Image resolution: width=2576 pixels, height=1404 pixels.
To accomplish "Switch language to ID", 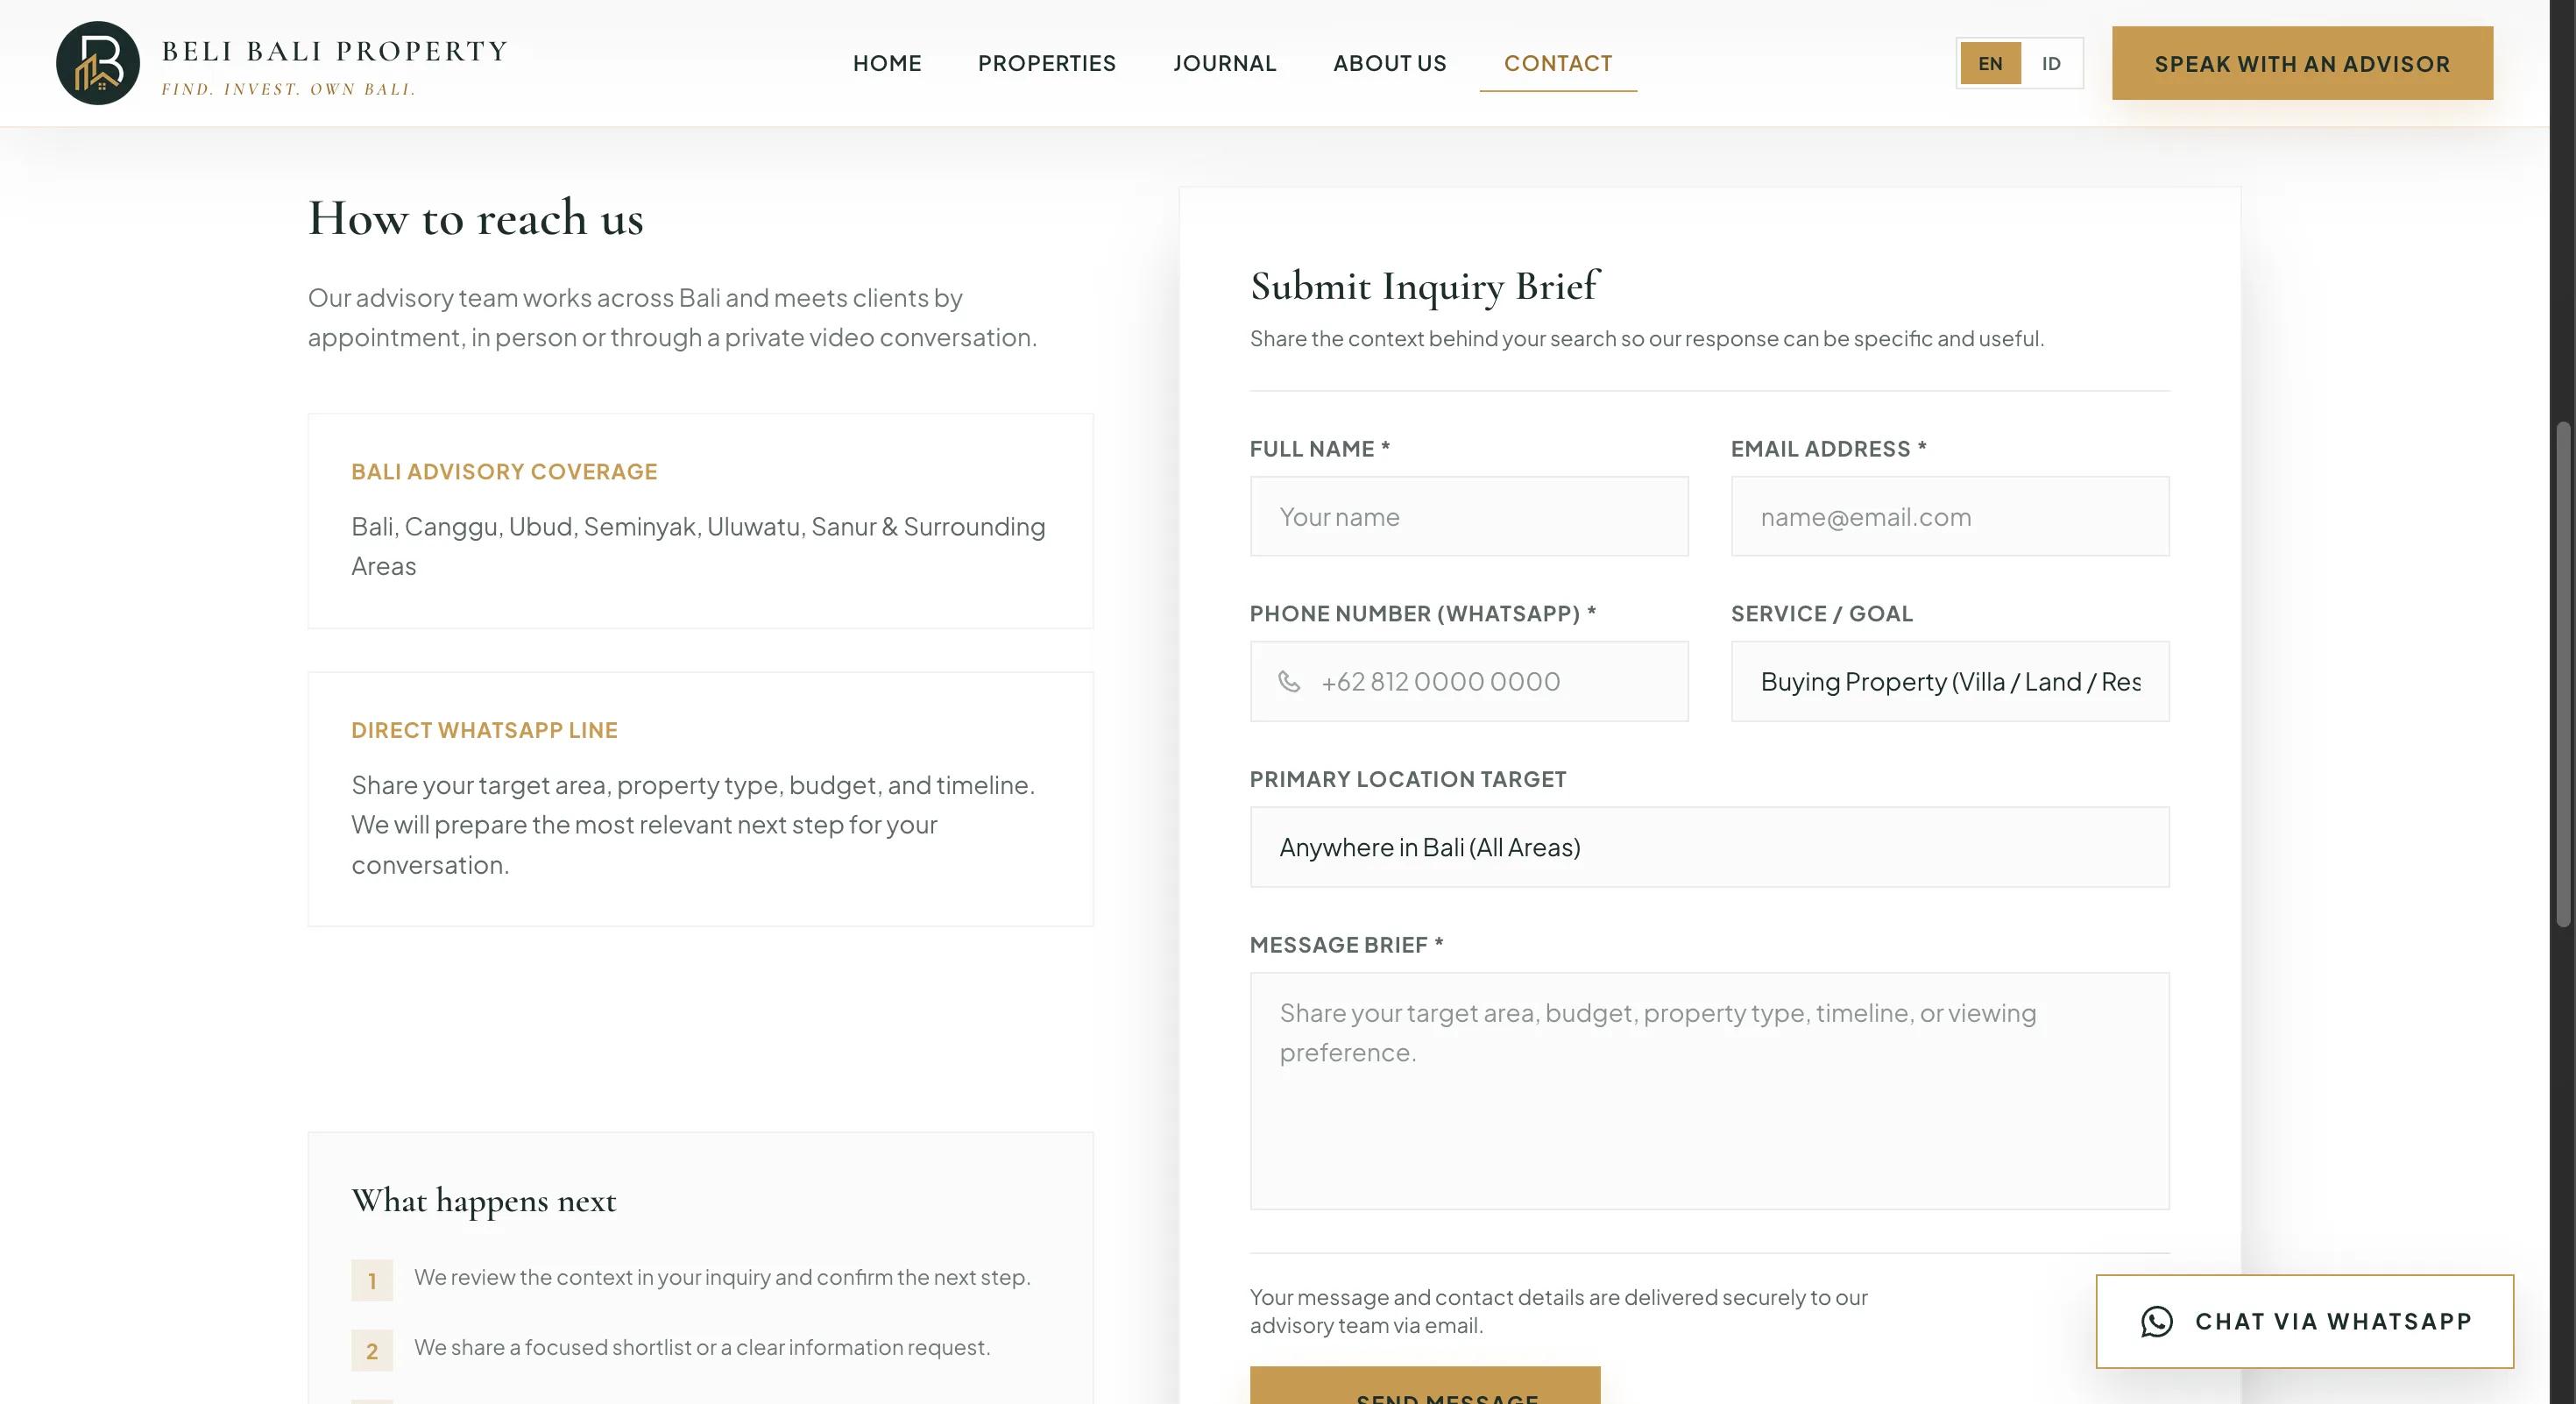I will [x=2051, y=63].
